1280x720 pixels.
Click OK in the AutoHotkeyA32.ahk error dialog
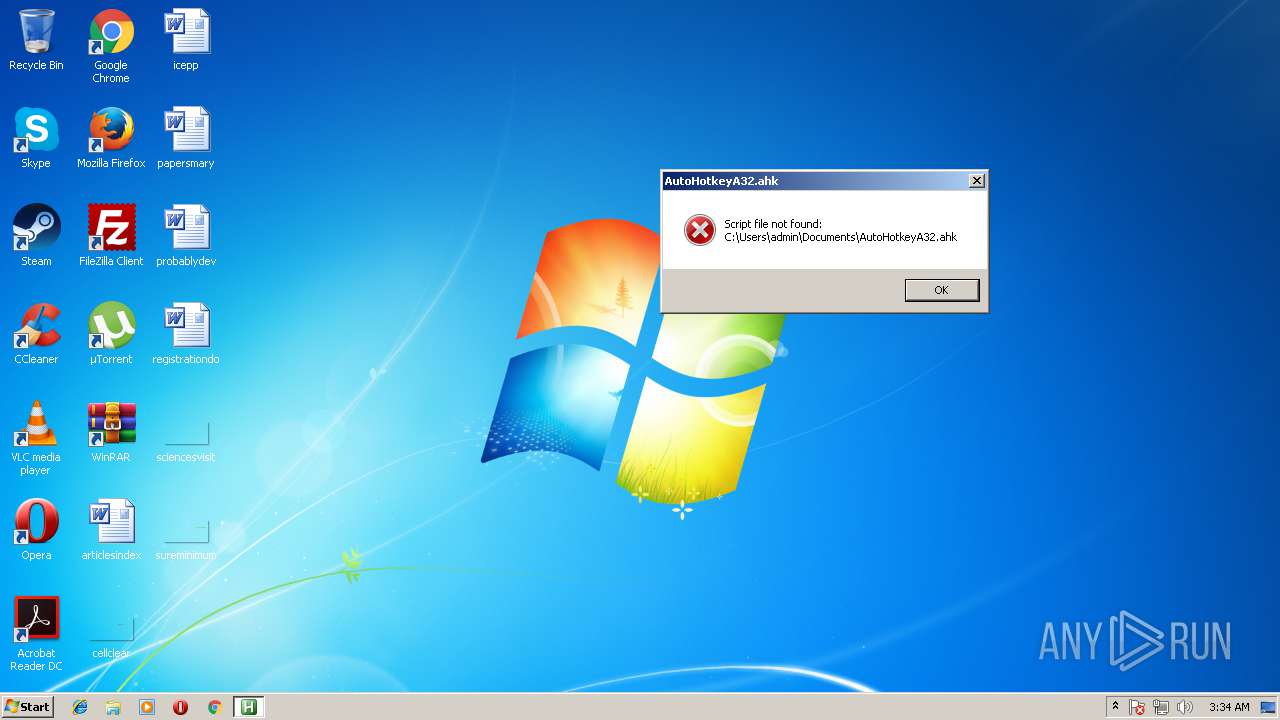941,290
